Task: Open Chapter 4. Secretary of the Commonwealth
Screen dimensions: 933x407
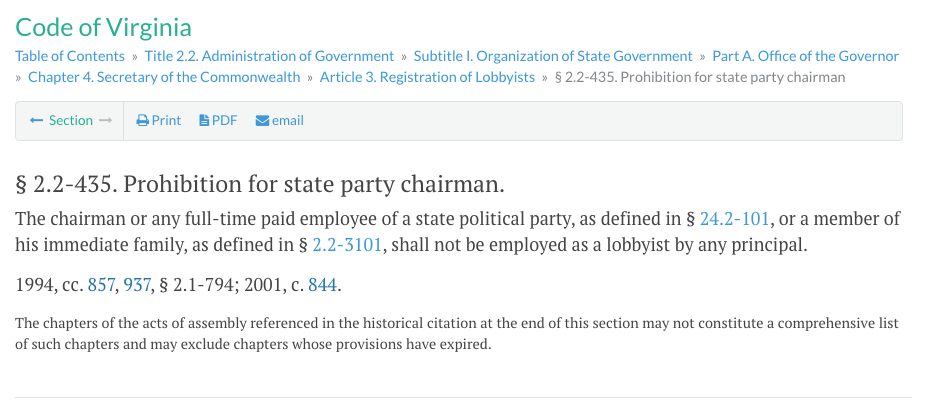Action: click(x=164, y=77)
